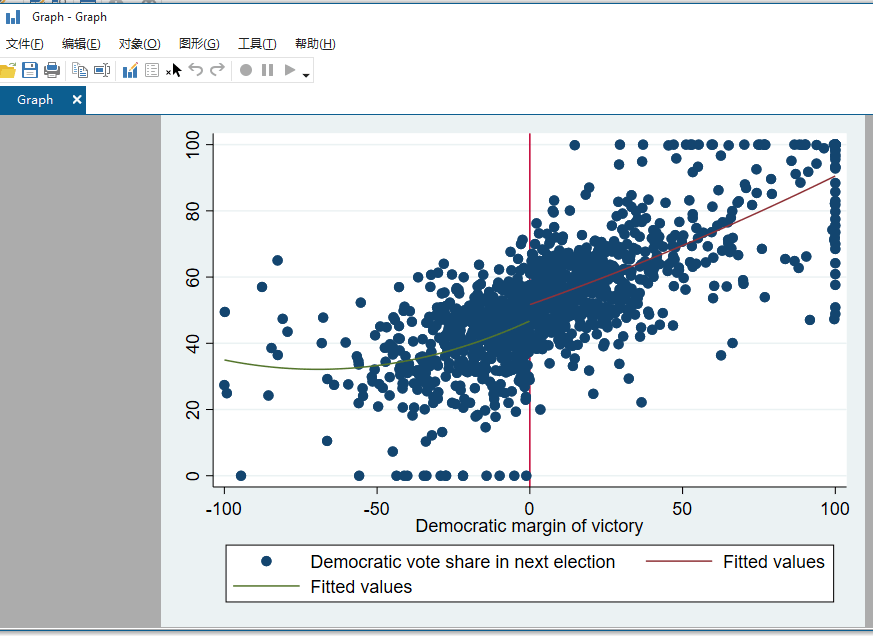The height and width of the screenshot is (637, 873).
Task: Pause the graph recording
Action: click(268, 70)
